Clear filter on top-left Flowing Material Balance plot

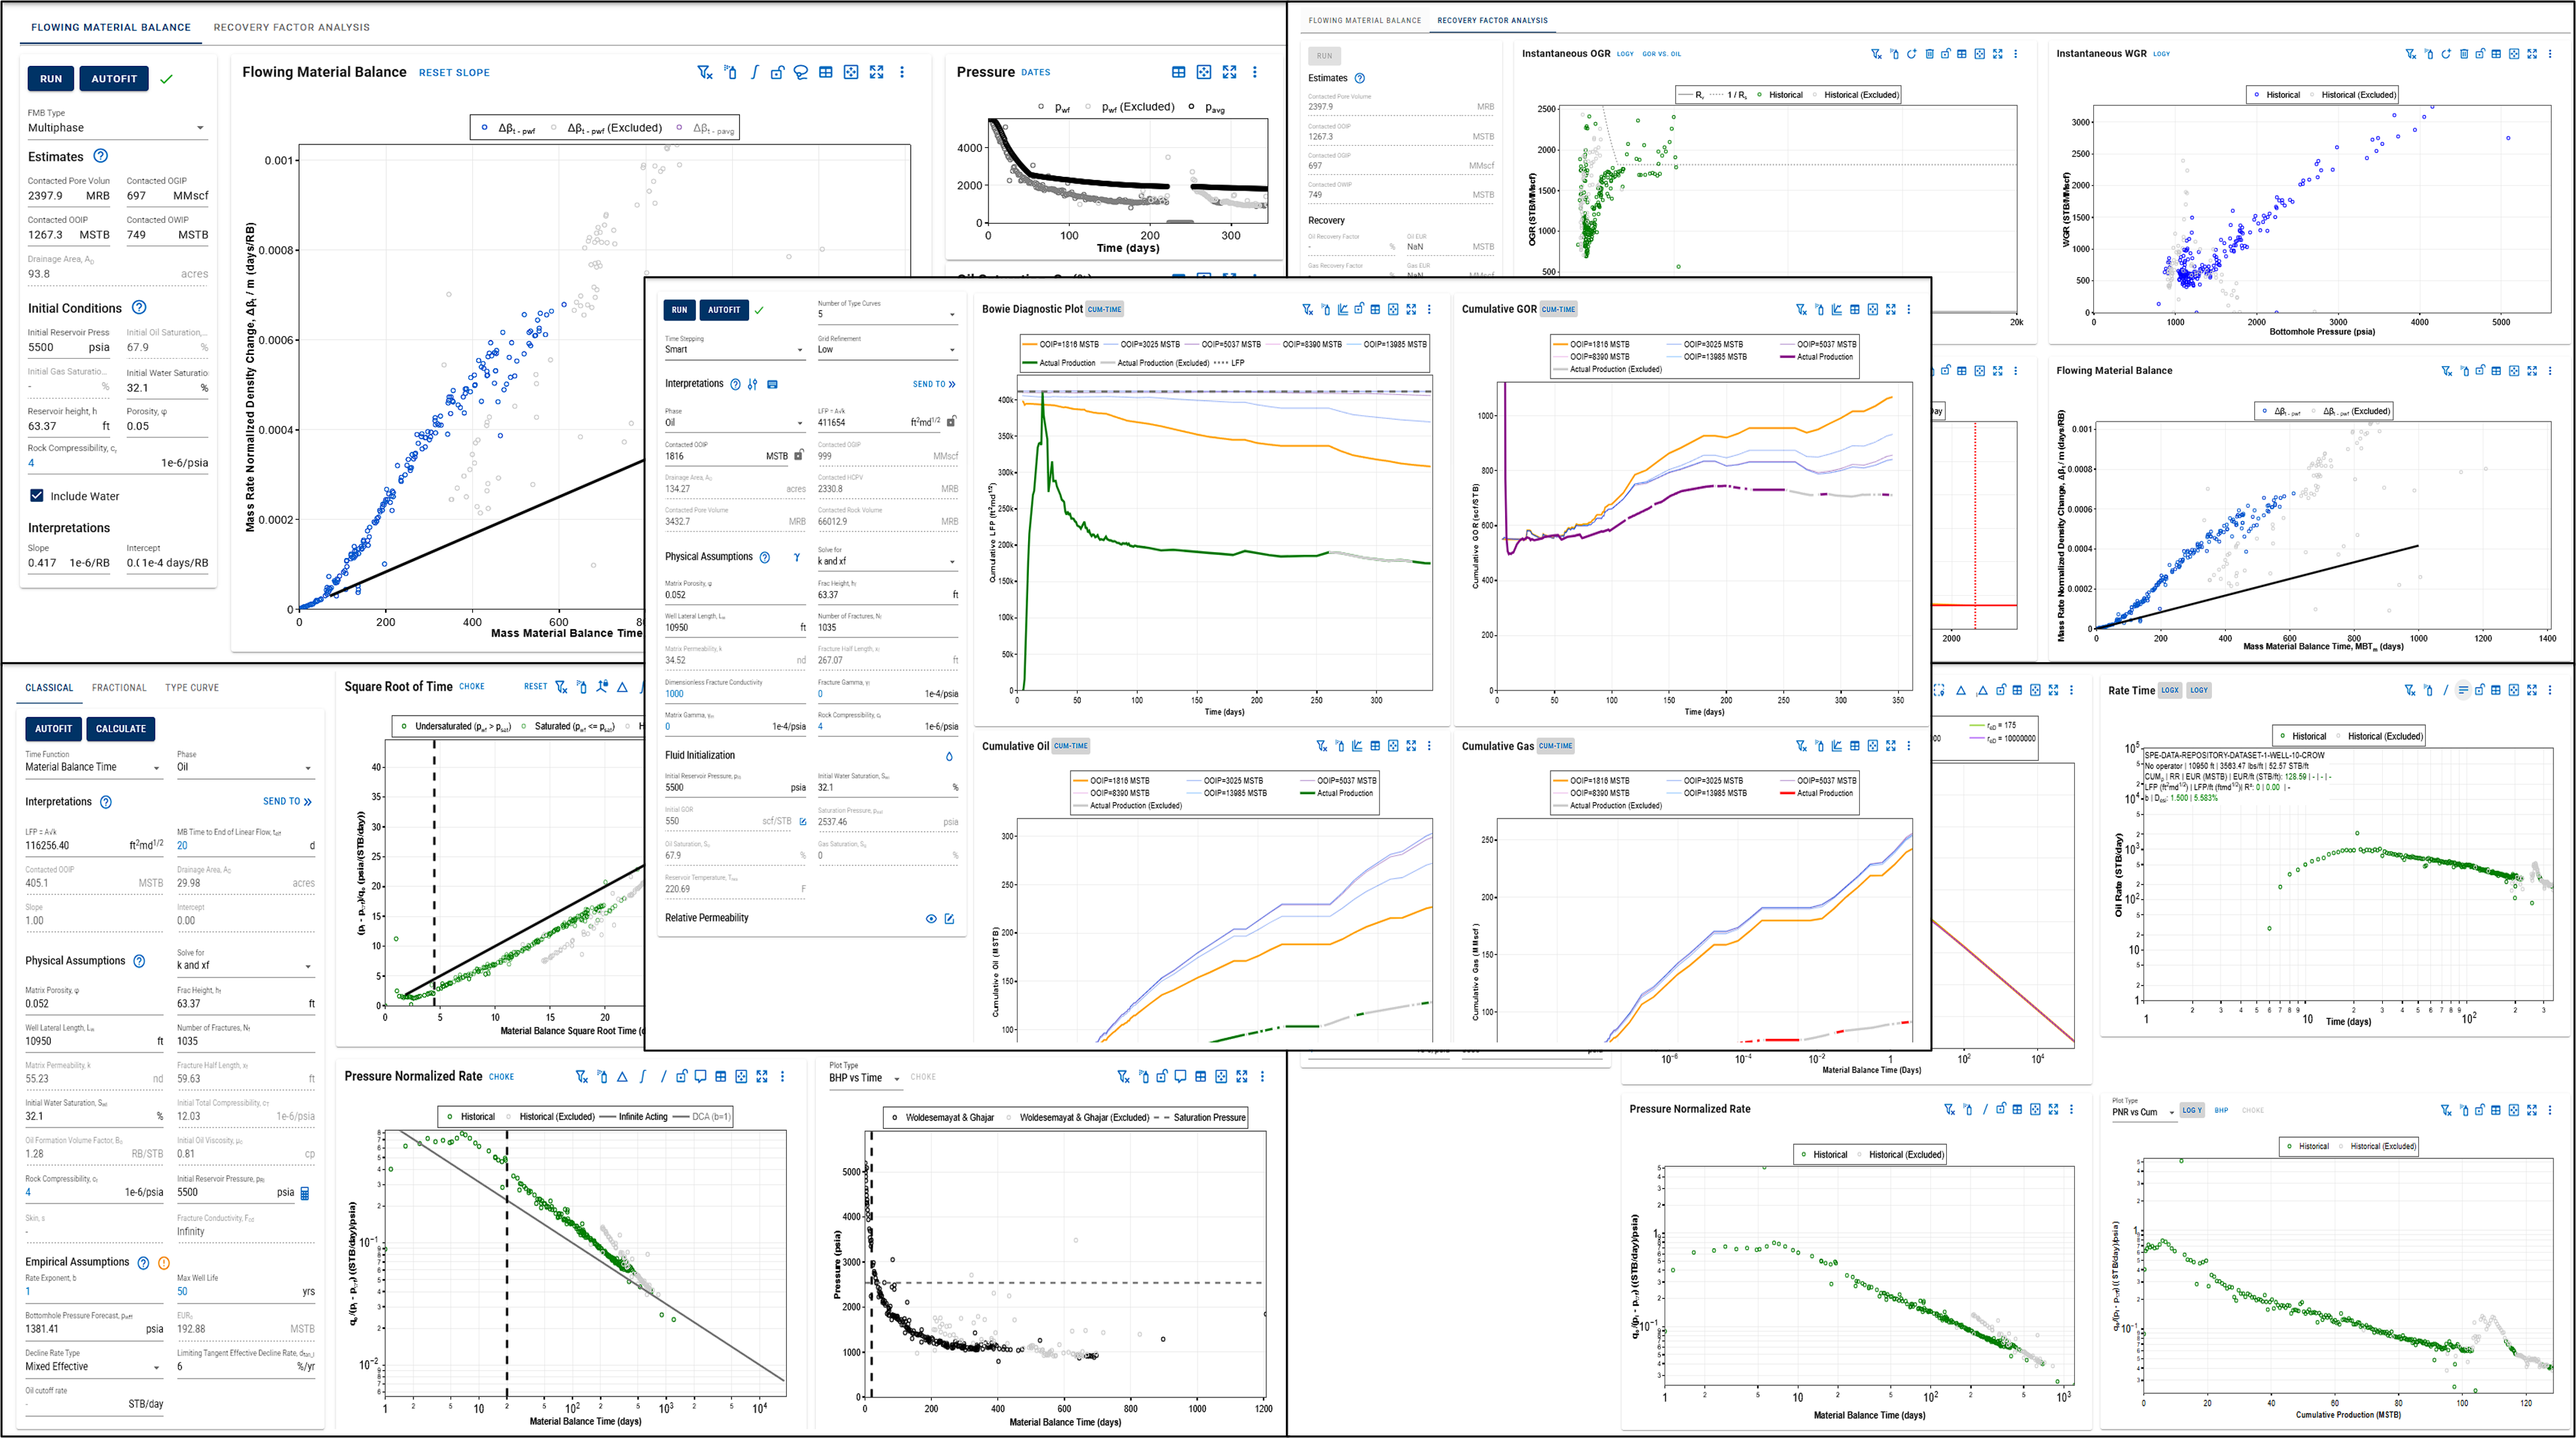704,72
